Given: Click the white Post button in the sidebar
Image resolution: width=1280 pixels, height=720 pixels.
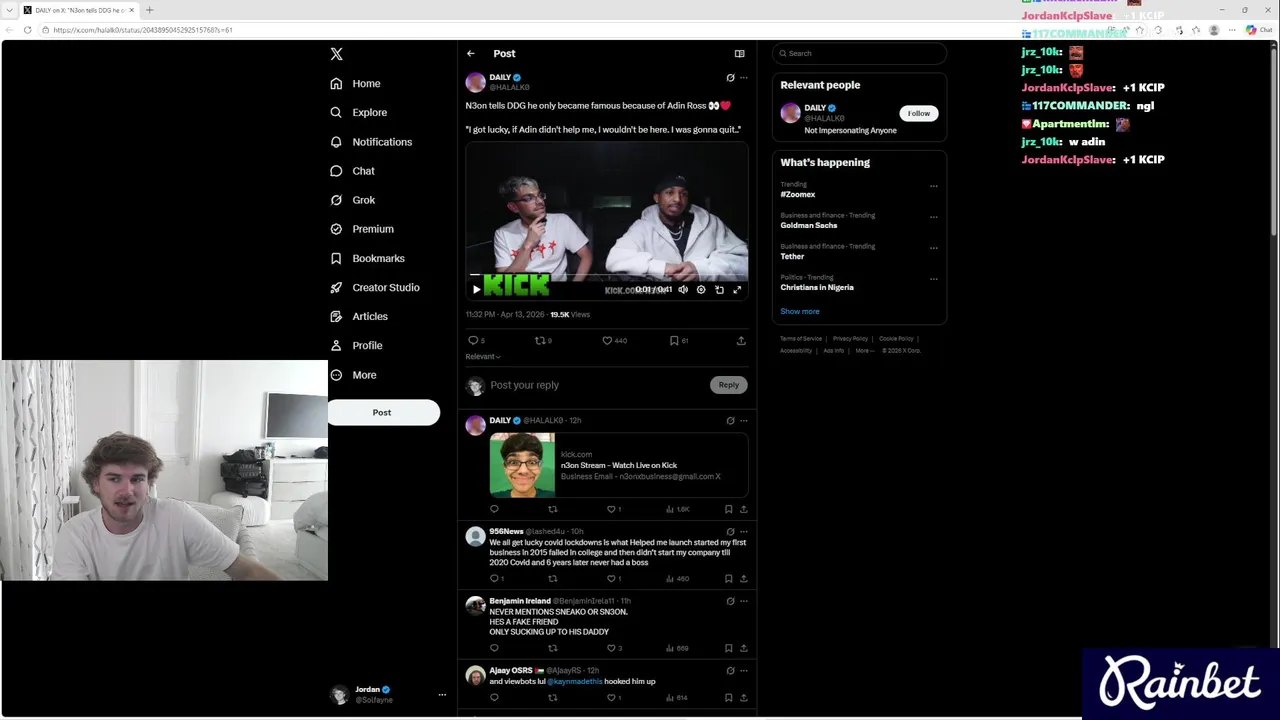Looking at the screenshot, I should tap(383, 412).
